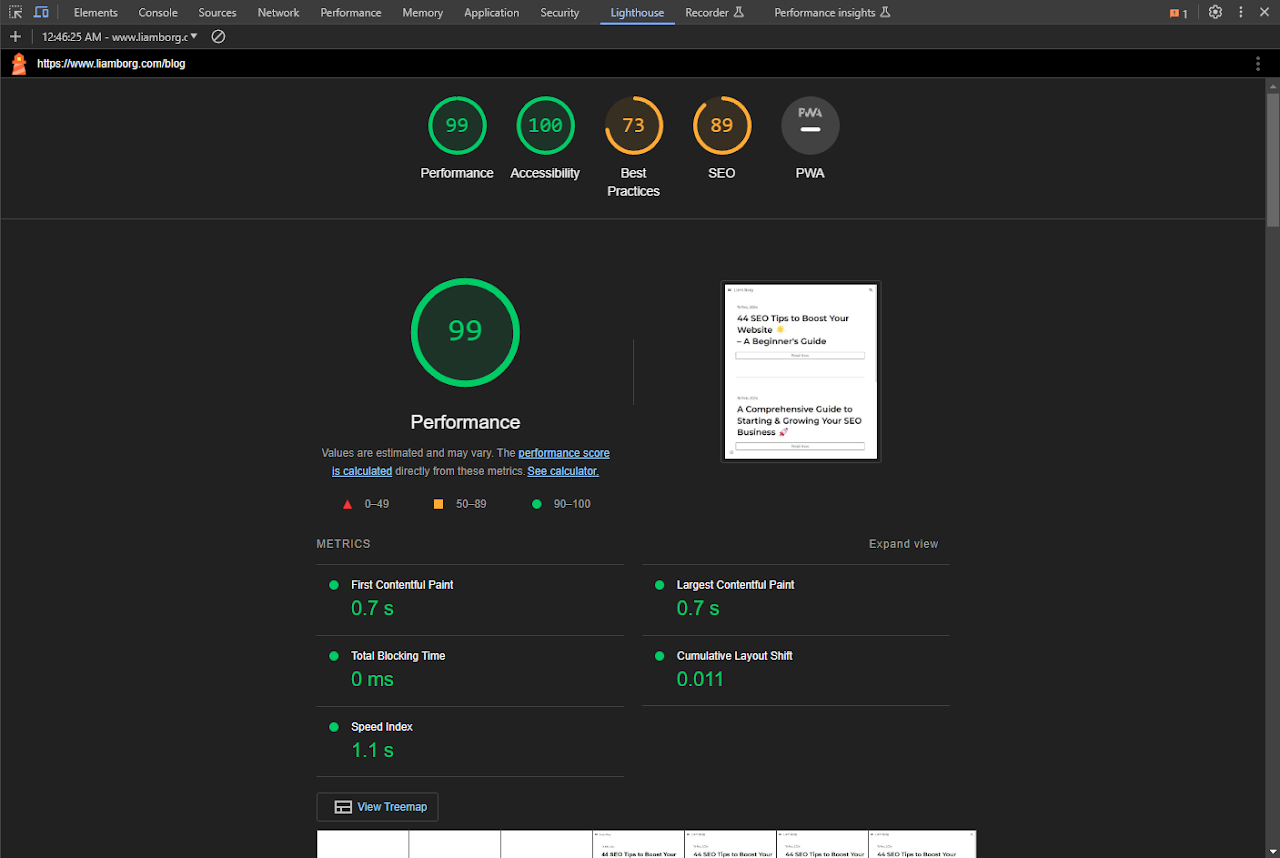Close the DevTools panel
The image size is (1280, 858).
(x=1265, y=12)
